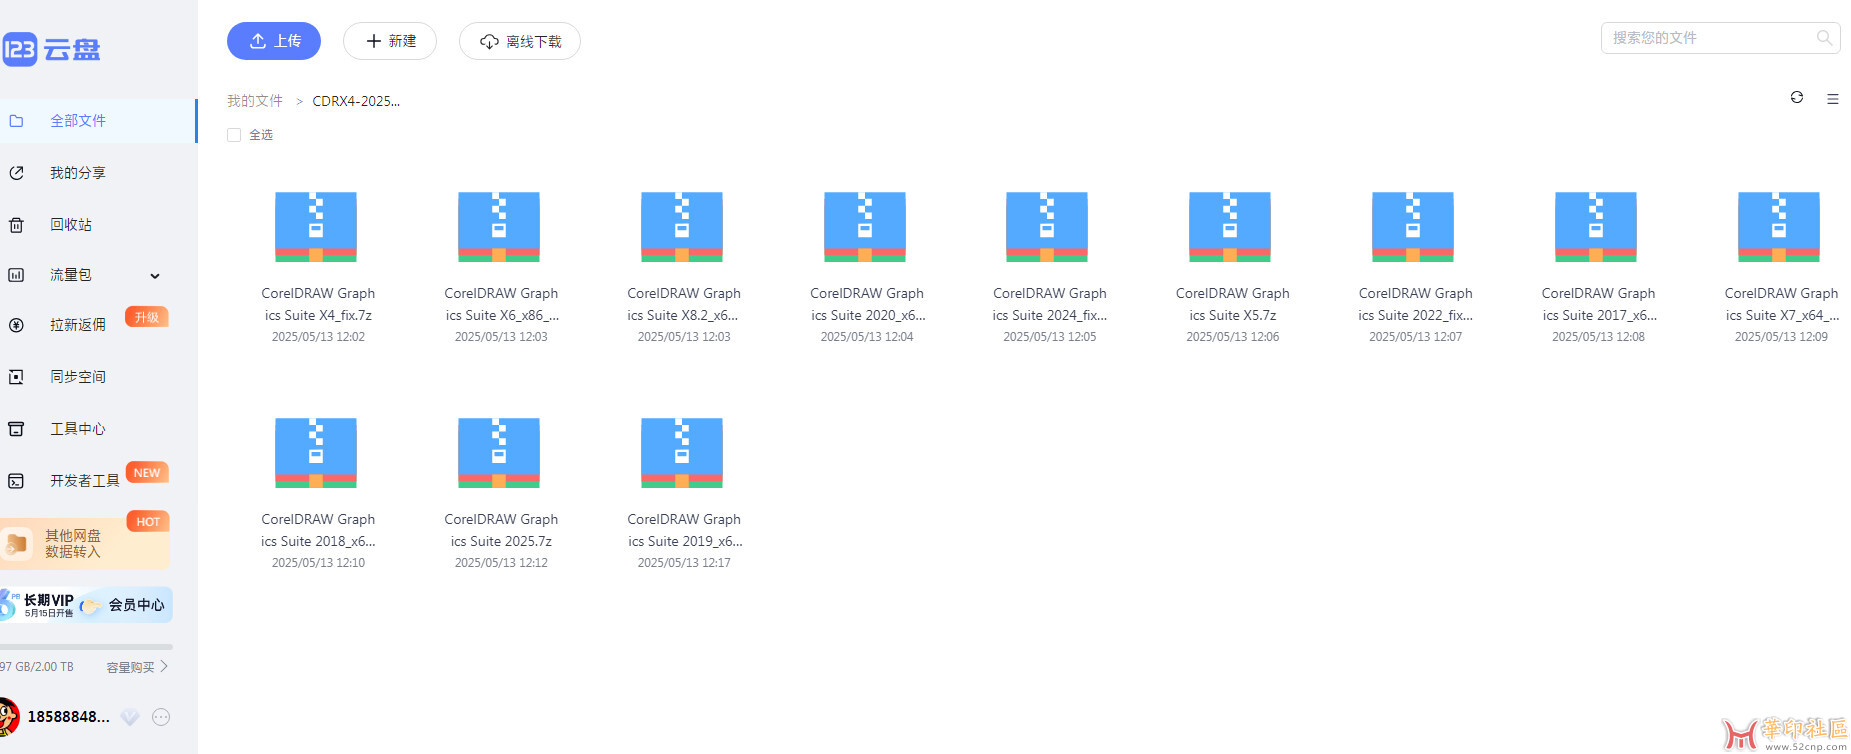Click the 新建 create button
The width and height of the screenshot is (1851, 754).
click(x=390, y=41)
